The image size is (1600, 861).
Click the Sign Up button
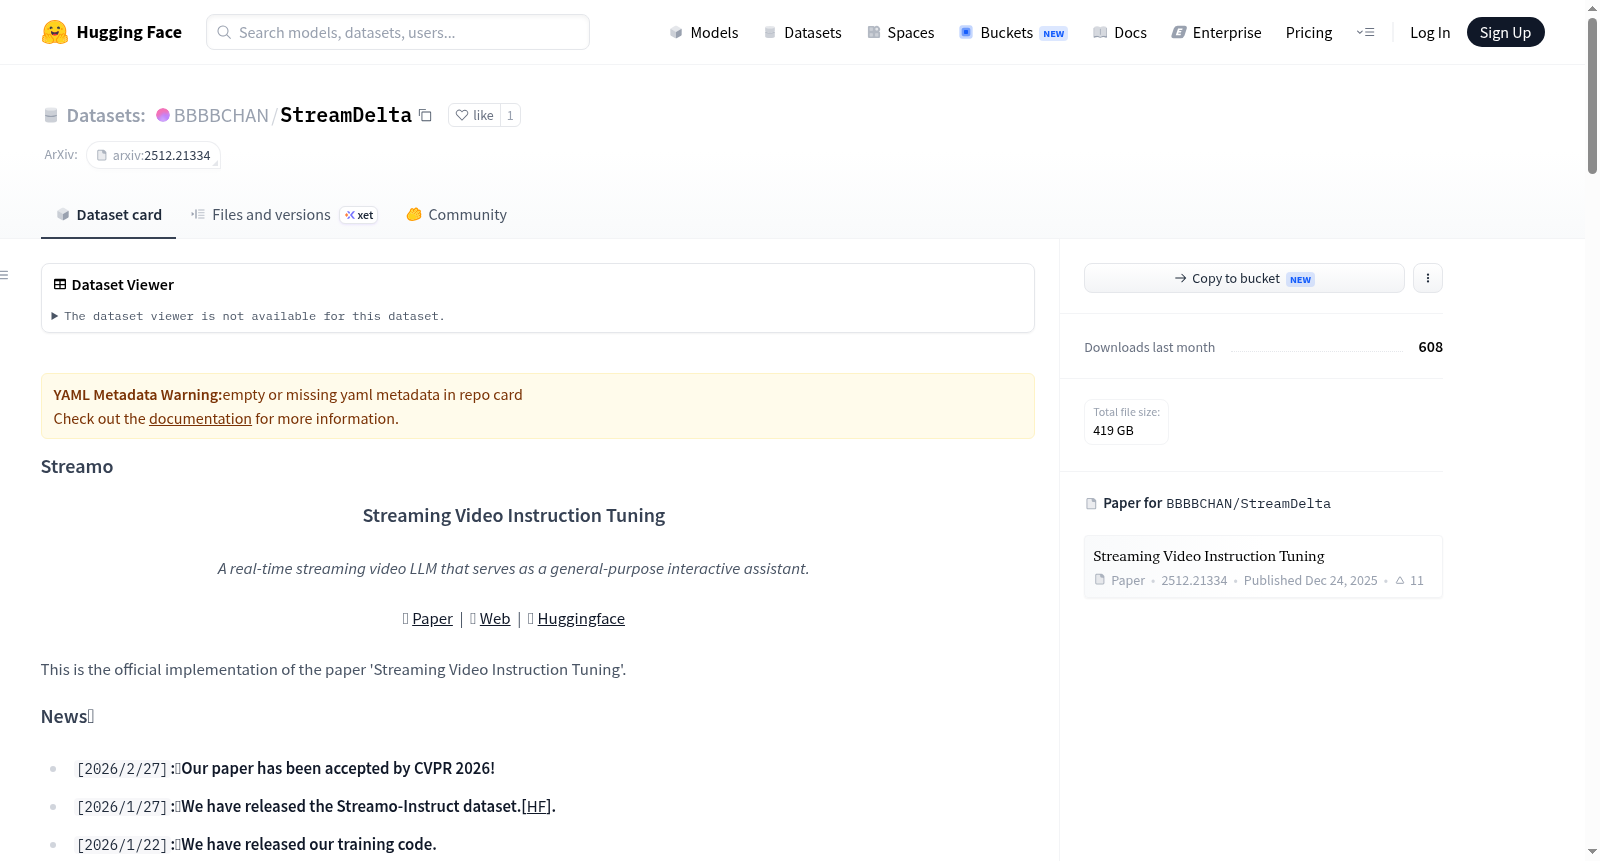(x=1505, y=32)
